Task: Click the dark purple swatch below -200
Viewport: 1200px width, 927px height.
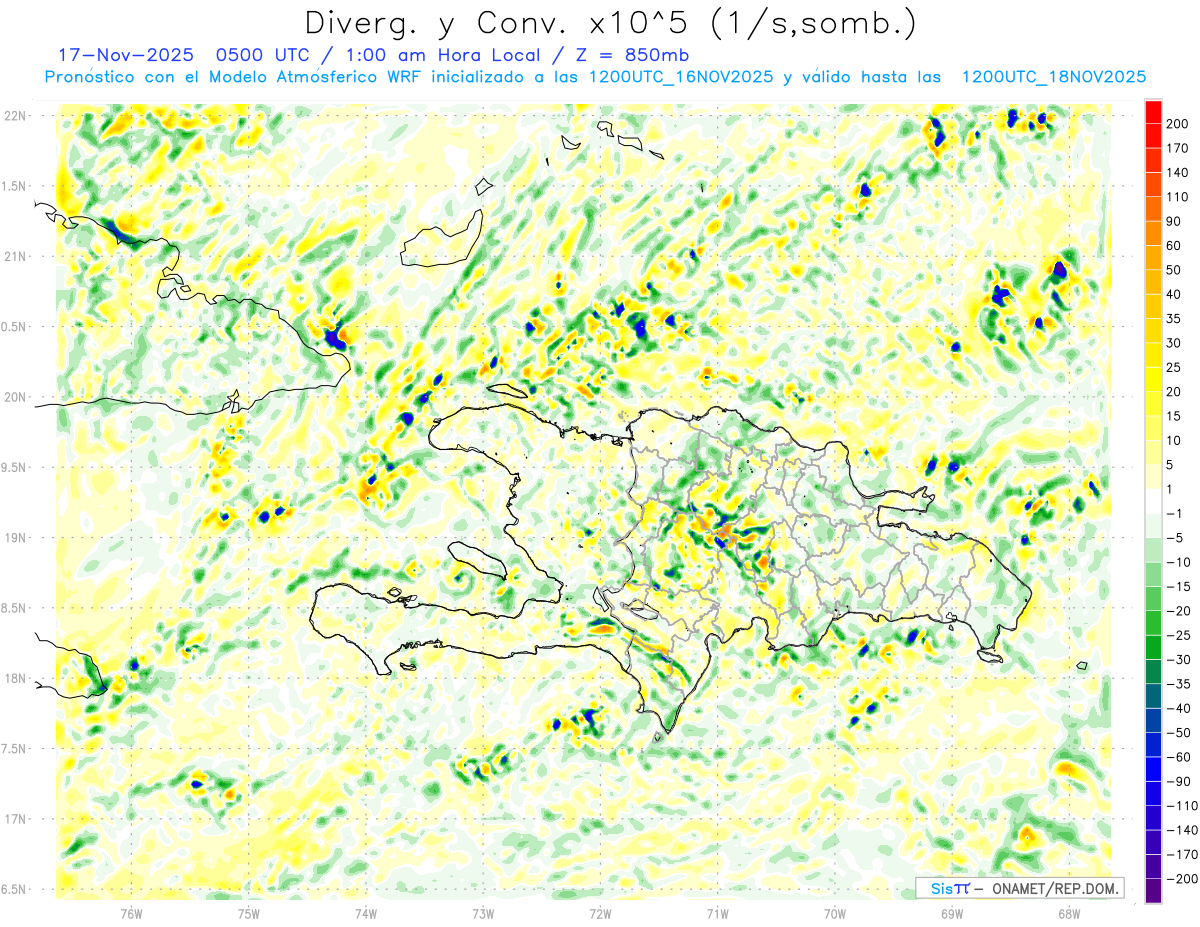Action: [x=1153, y=892]
